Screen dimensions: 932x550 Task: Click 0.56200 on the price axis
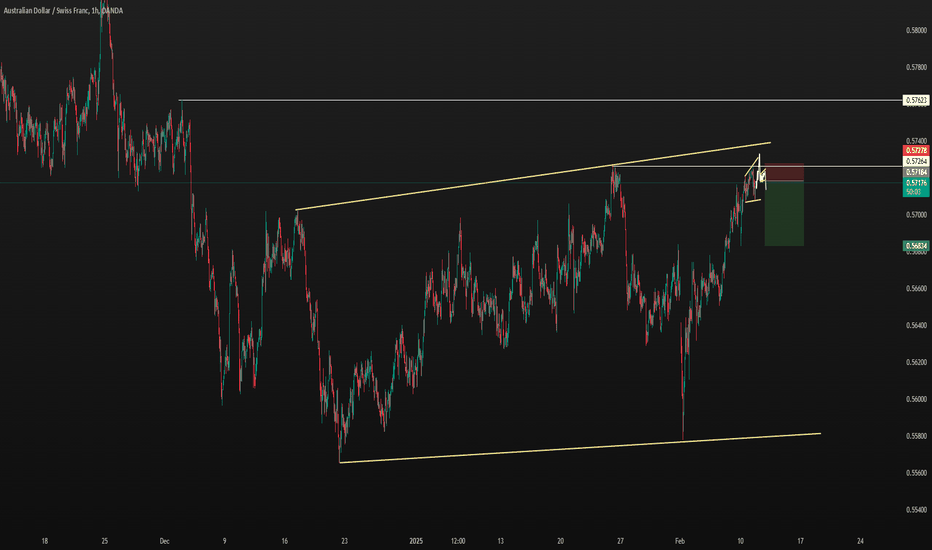click(x=916, y=362)
